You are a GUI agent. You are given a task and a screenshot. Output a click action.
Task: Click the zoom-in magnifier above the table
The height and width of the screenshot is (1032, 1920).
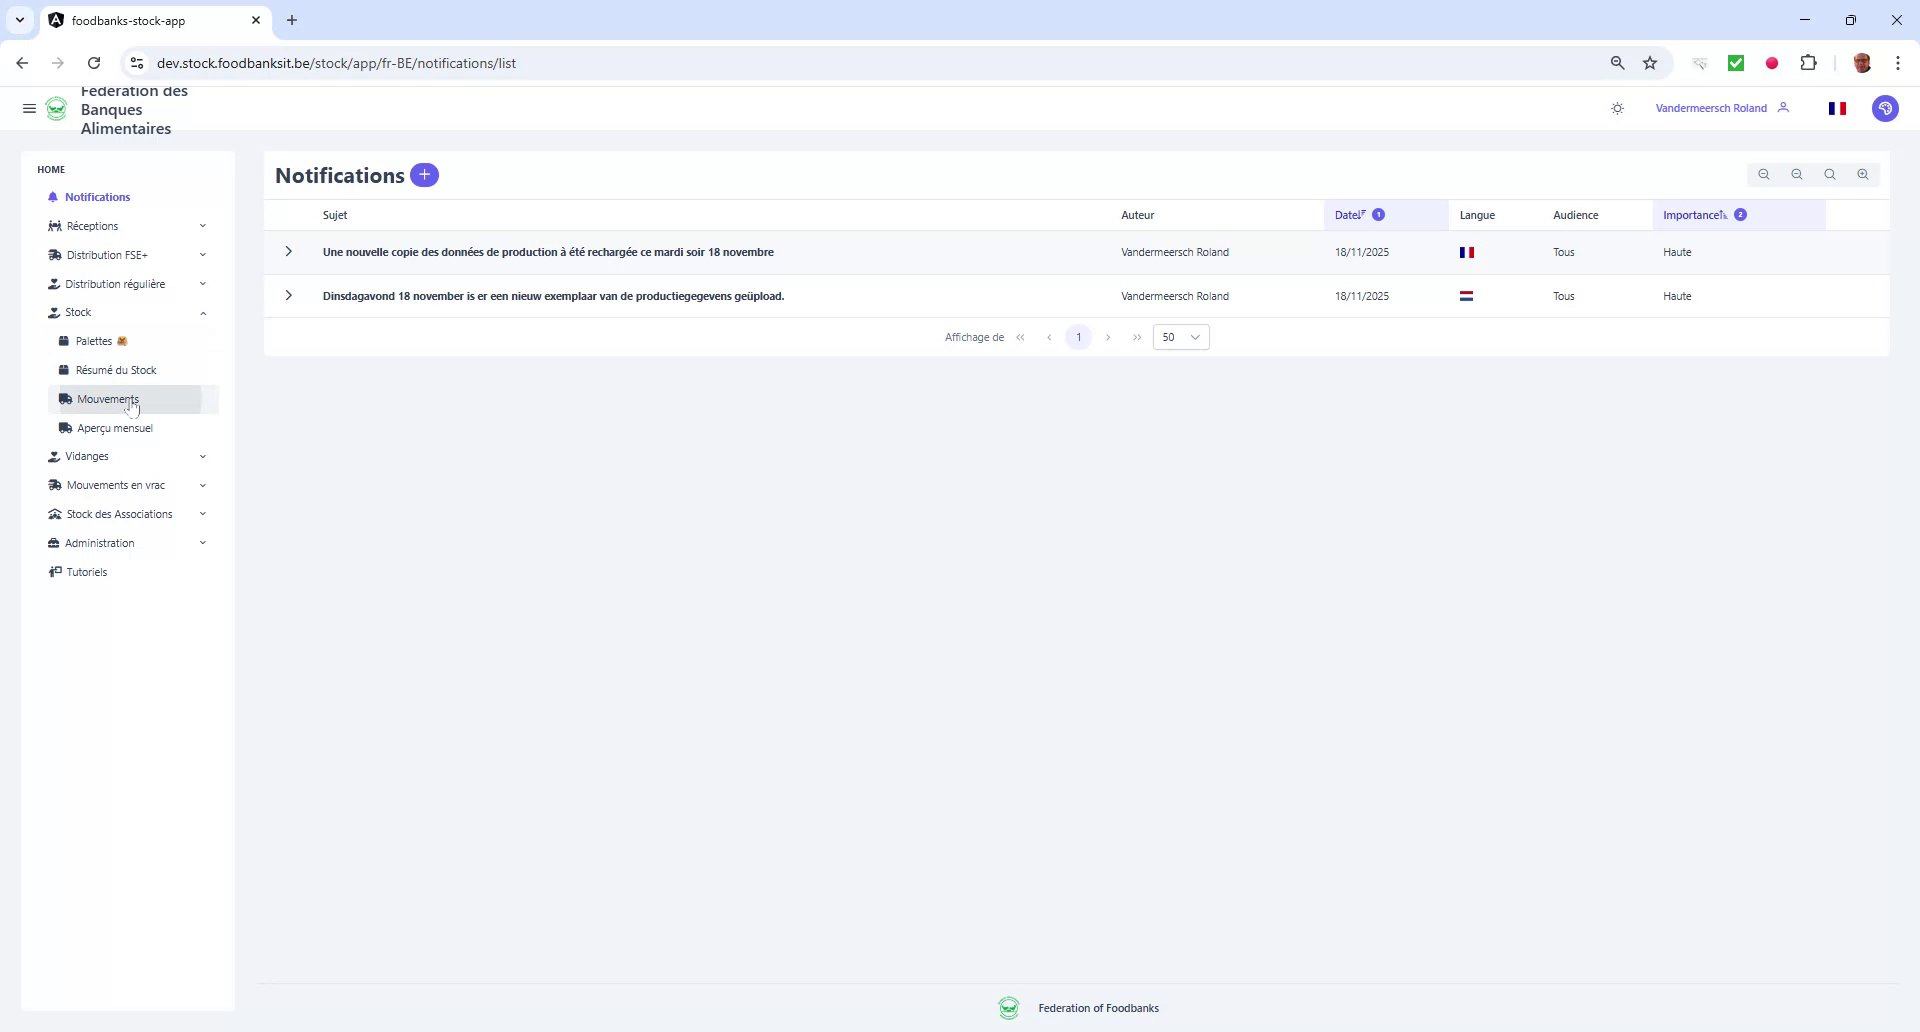tap(1863, 174)
